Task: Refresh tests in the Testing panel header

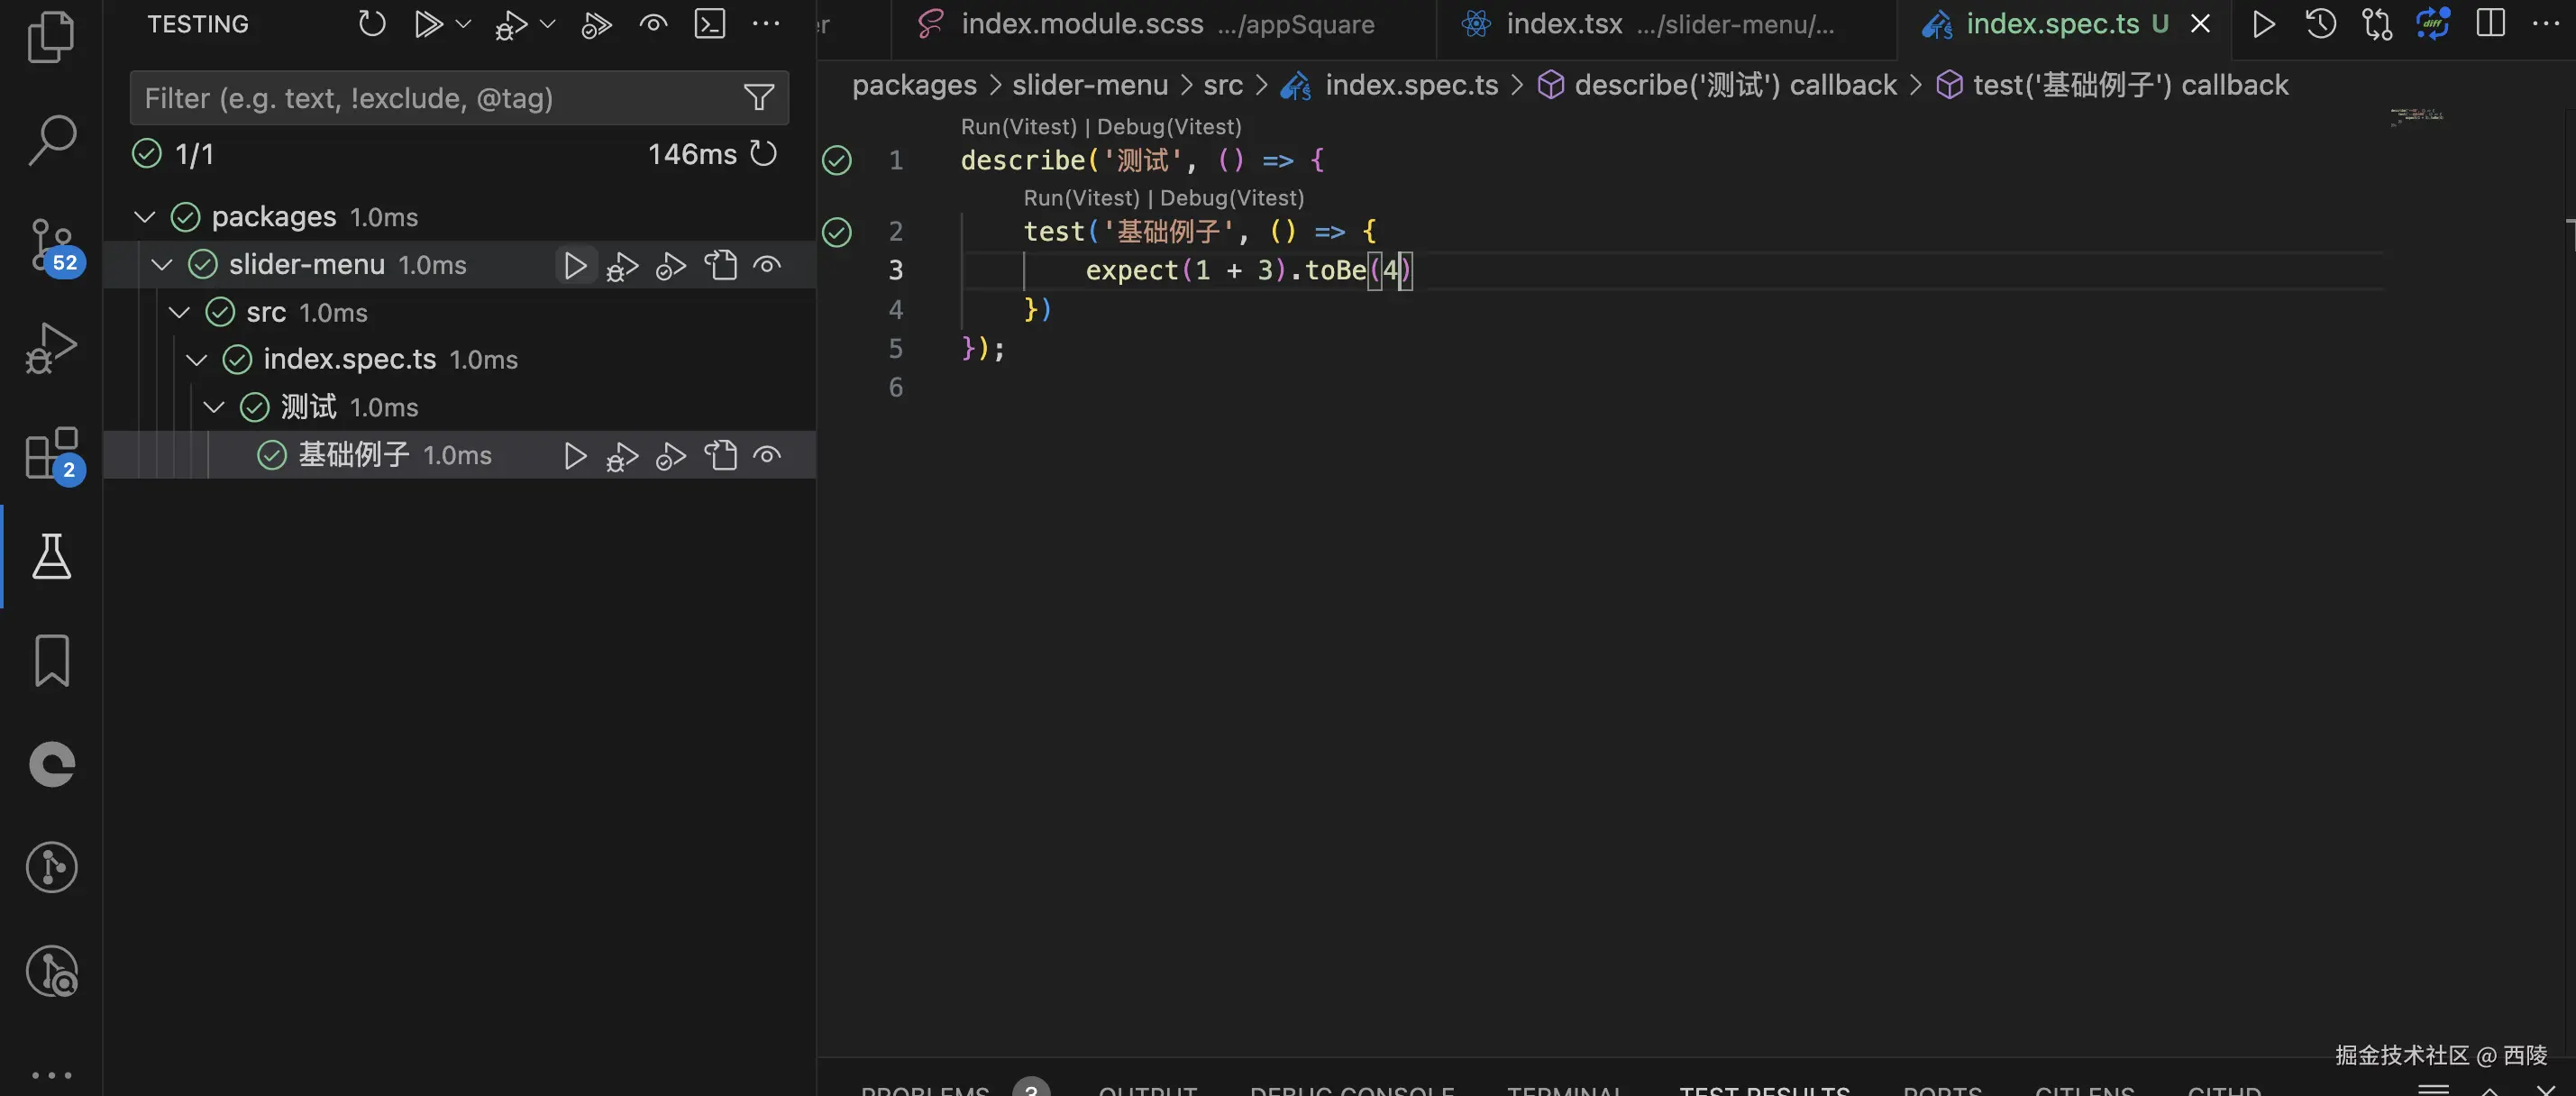Action: [372, 24]
